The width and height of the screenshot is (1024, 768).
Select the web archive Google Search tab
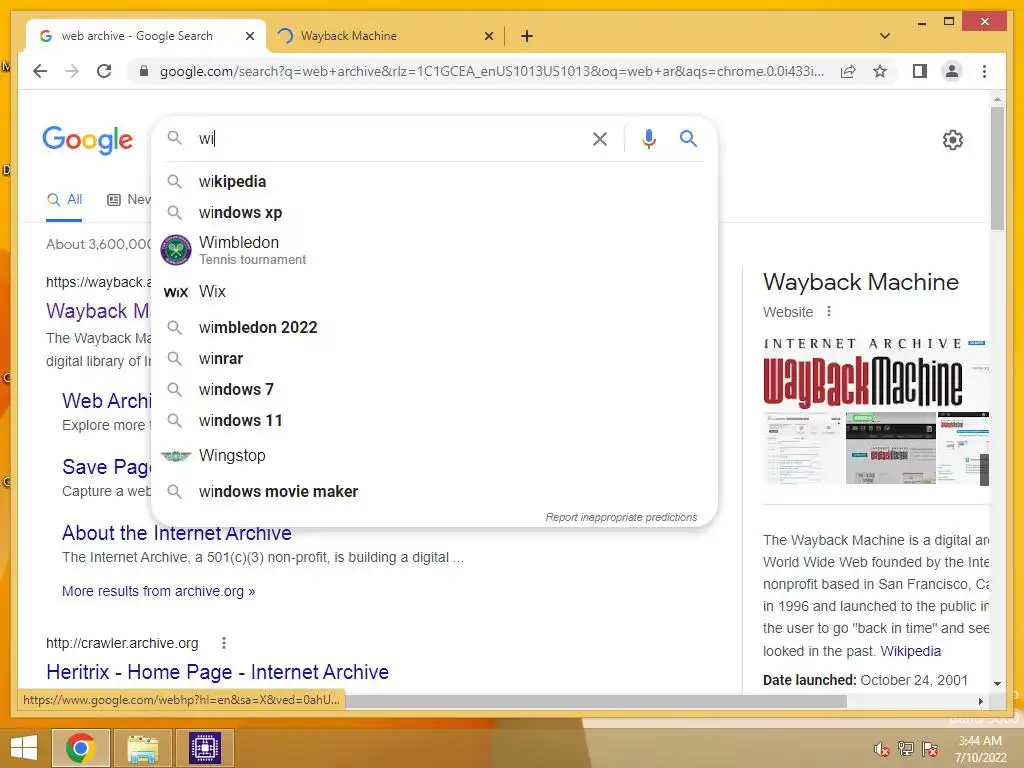146,36
